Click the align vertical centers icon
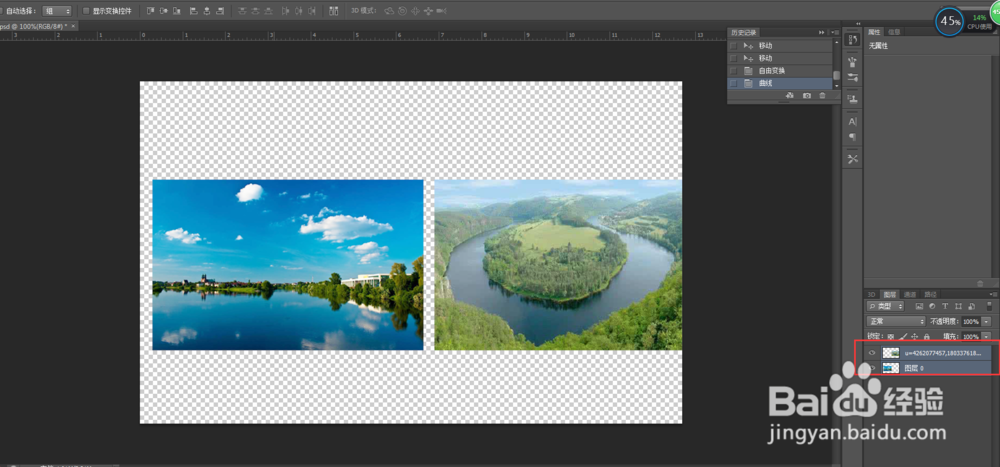This screenshot has height=467, width=1000. [164, 11]
